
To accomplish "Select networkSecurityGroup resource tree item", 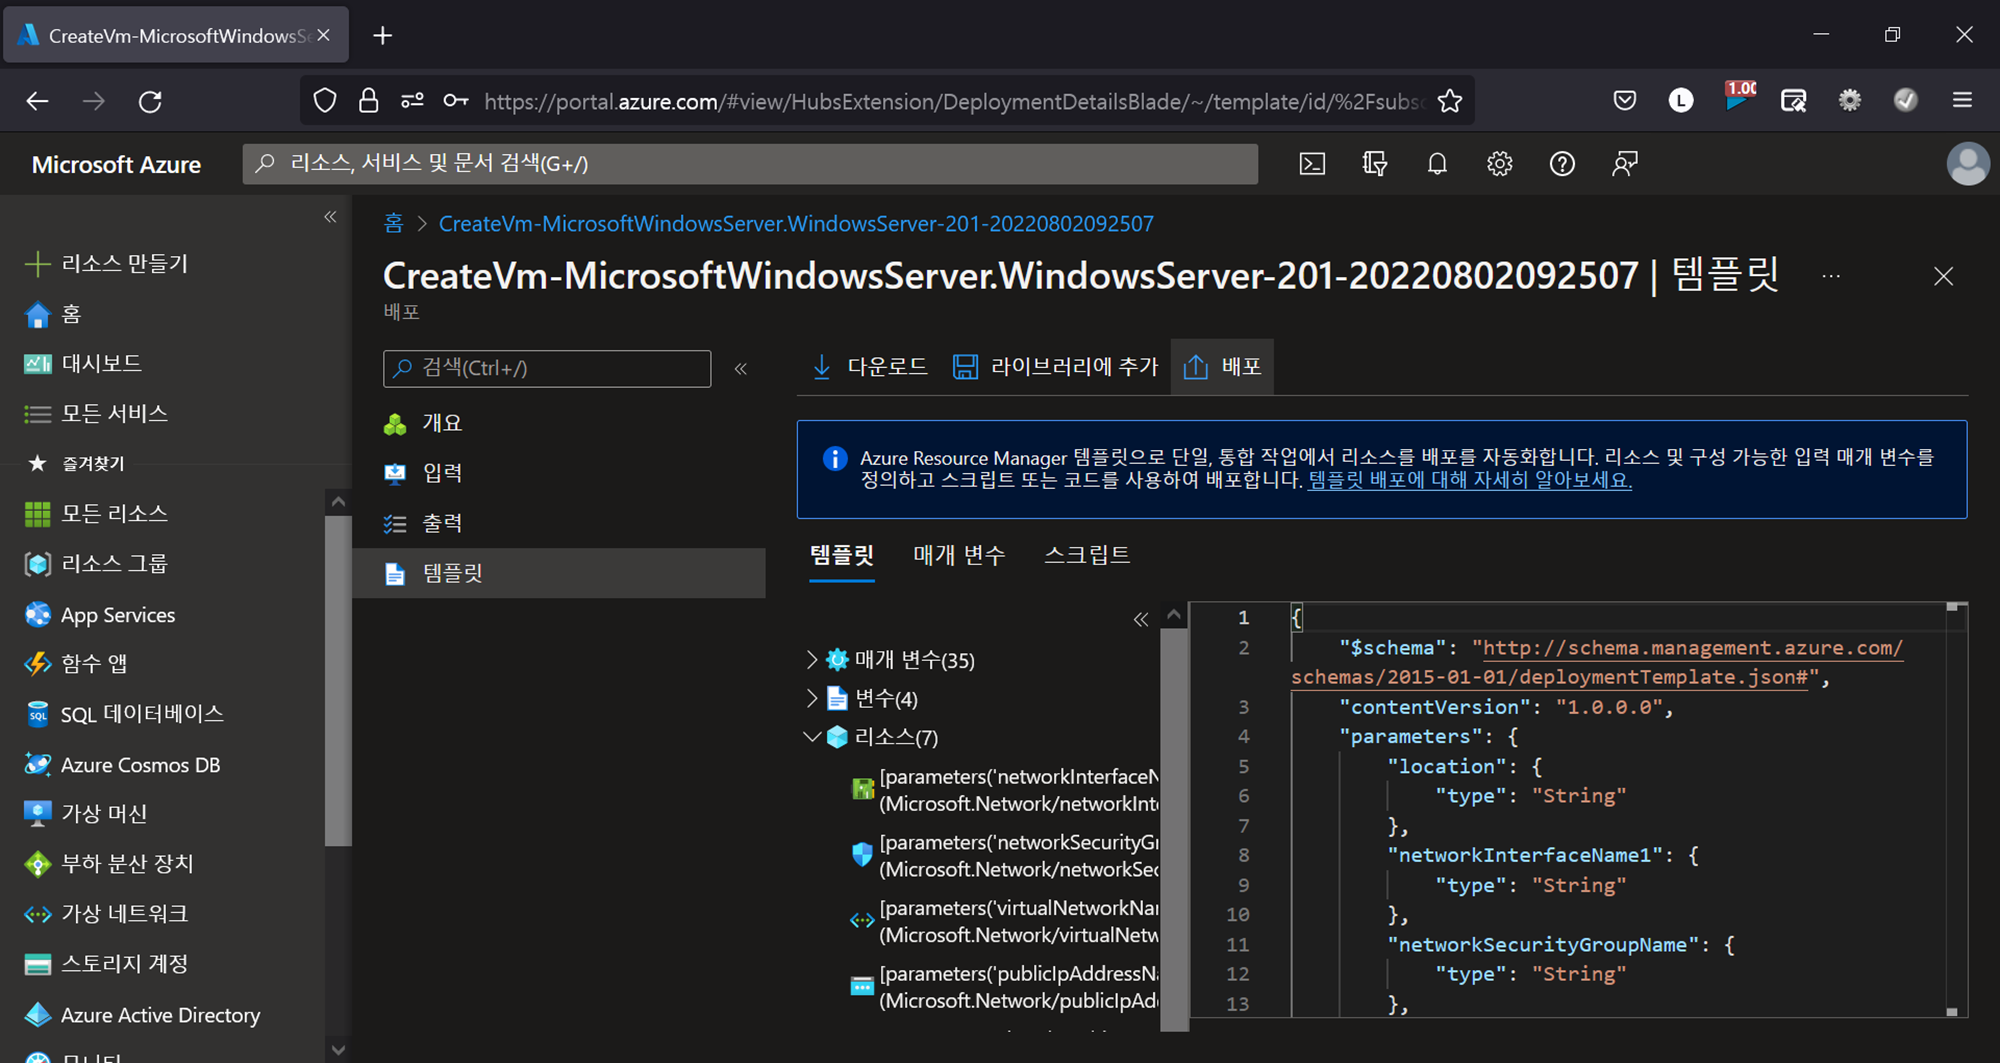I will point(1004,856).
